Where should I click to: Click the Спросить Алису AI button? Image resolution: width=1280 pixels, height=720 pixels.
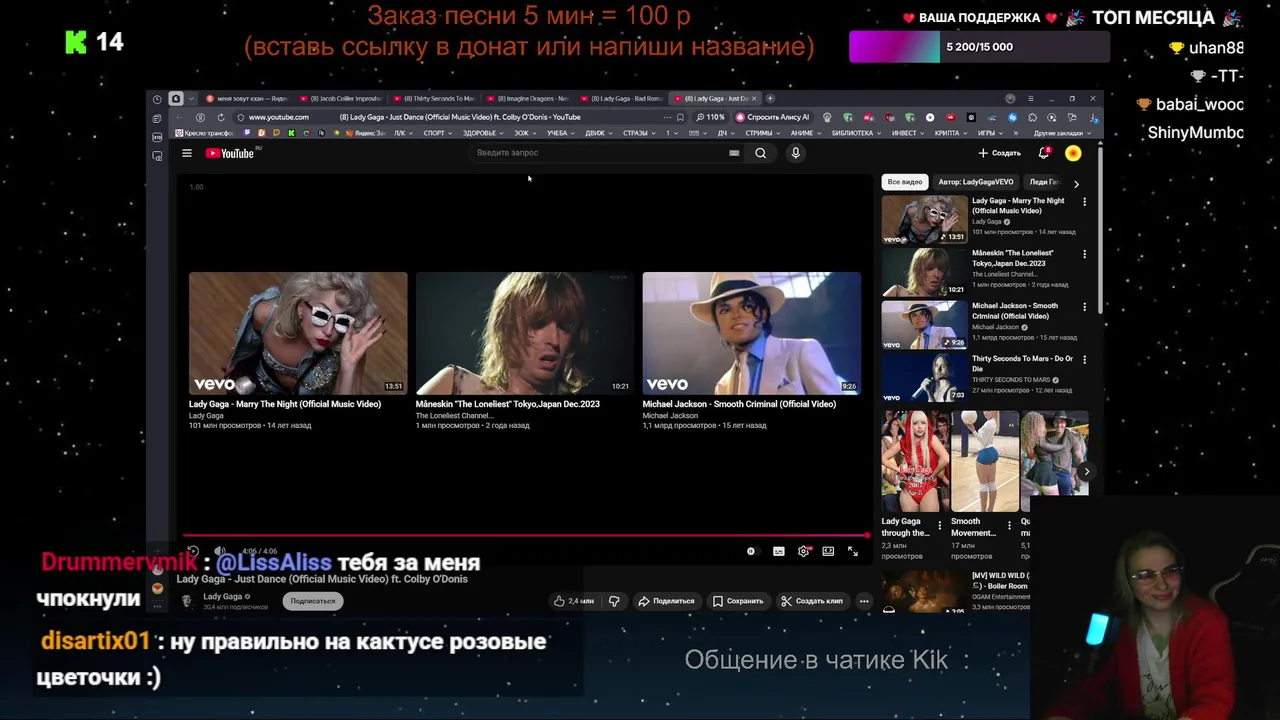click(774, 117)
